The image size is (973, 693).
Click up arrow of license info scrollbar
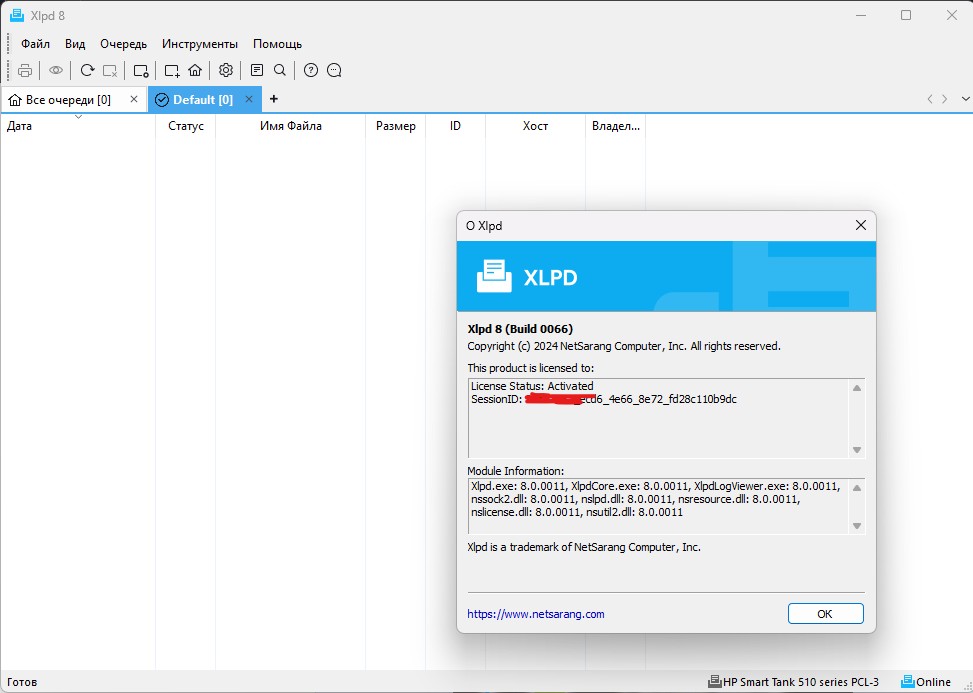click(x=857, y=388)
